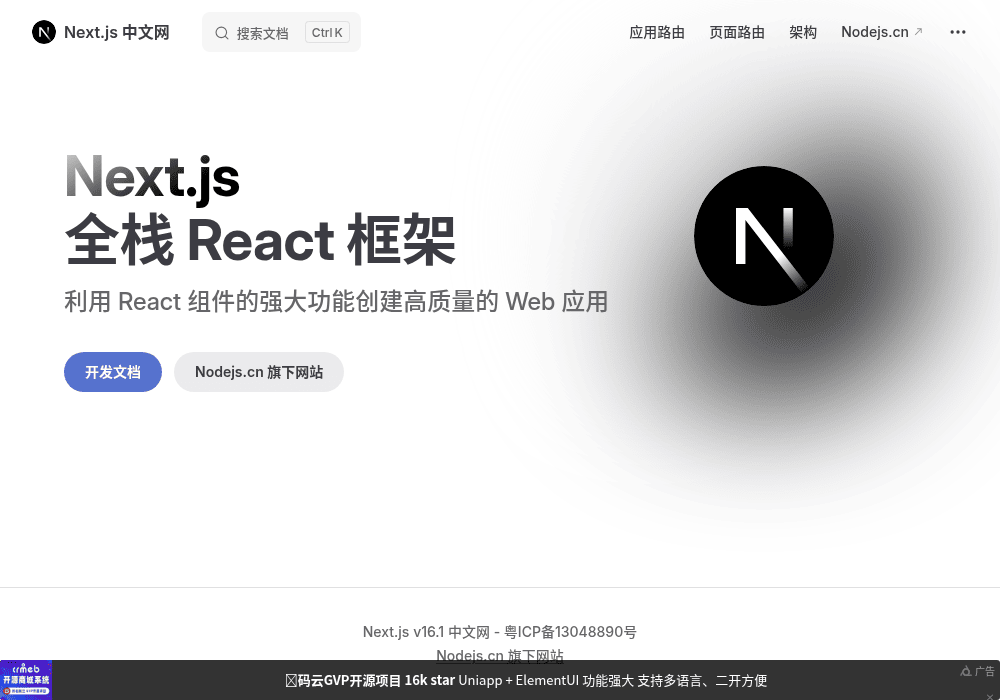
Task: Click the Nodejs.cn external link arrow icon
Action: pos(918,31)
